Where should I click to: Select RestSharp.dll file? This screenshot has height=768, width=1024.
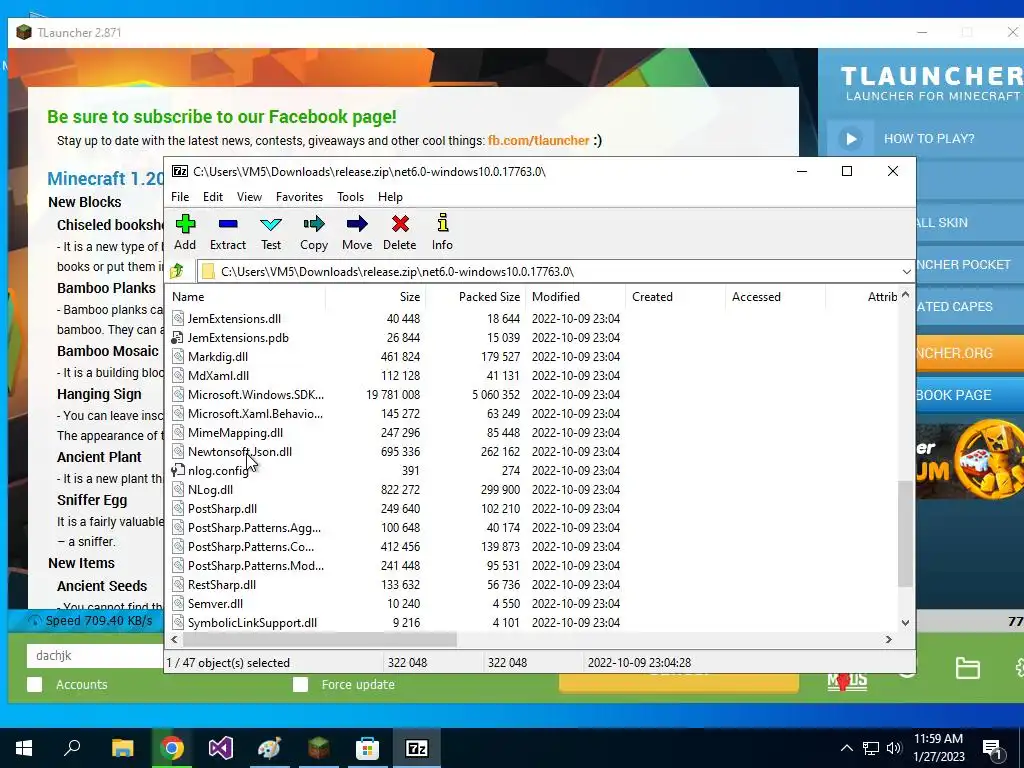(x=221, y=584)
